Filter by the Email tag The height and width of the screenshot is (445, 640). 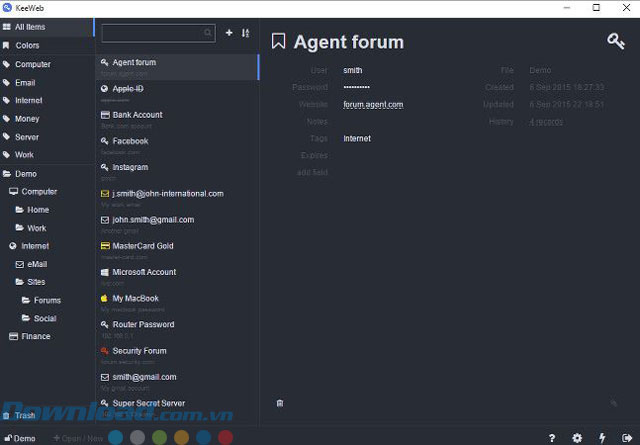click(x=47, y=82)
